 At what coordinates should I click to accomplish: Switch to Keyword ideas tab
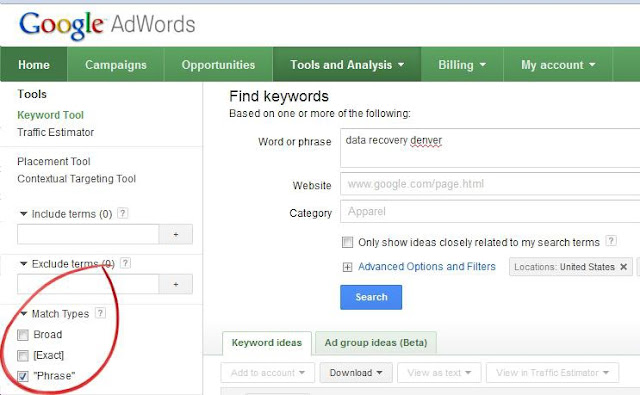[267, 343]
